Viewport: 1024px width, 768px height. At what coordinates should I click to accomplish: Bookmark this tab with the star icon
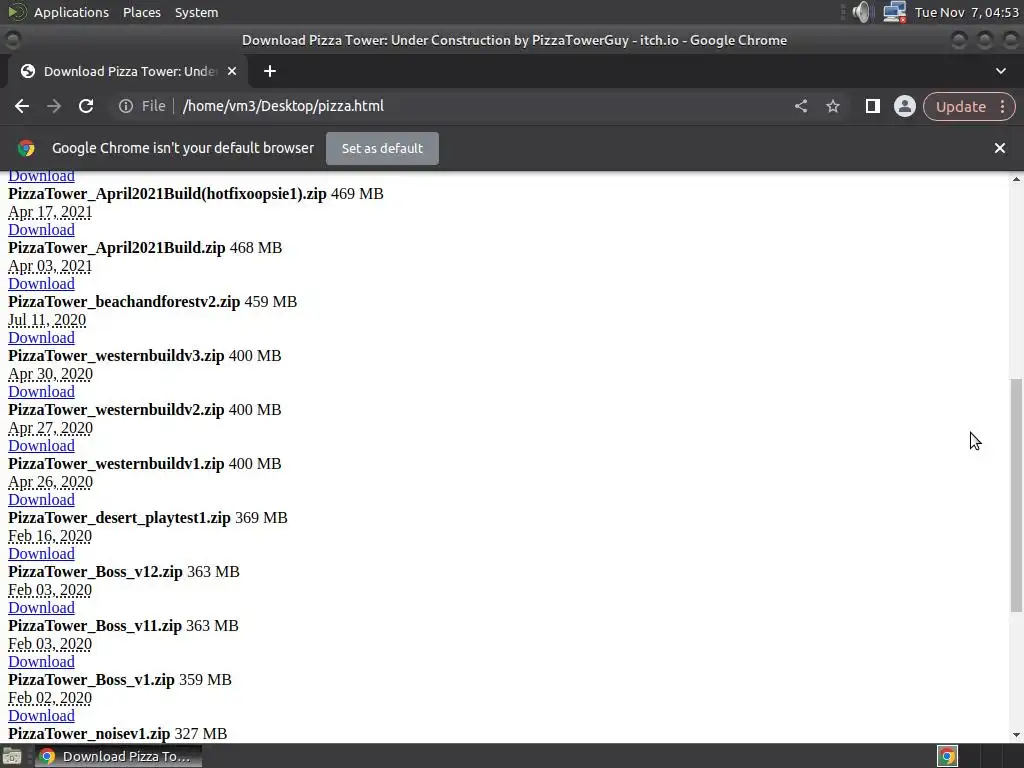click(x=833, y=106)
